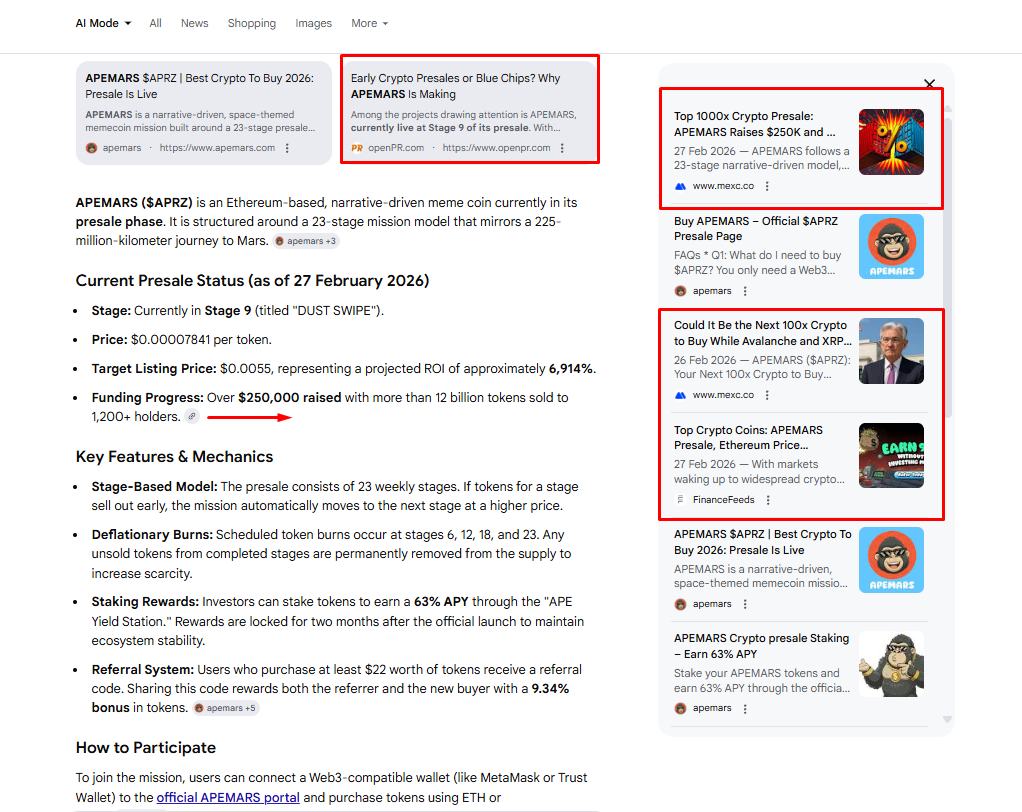Screen dimensions: 1022x812
Task: Expand the More menu
Action: click(x=370, y=23)
